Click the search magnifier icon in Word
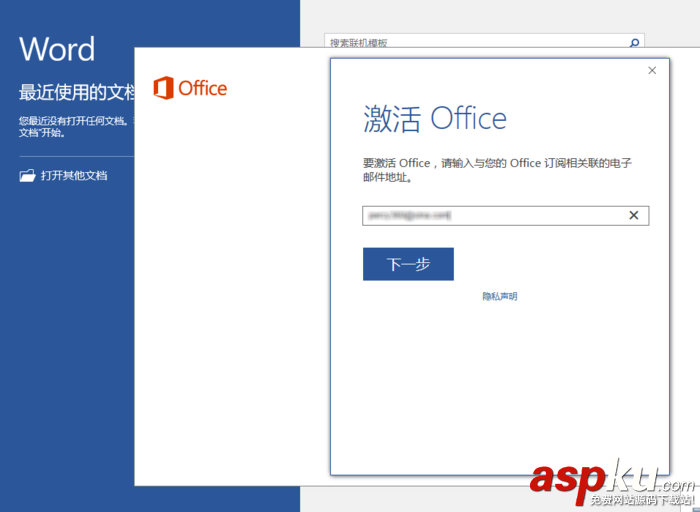 click(x=634, y=42)
